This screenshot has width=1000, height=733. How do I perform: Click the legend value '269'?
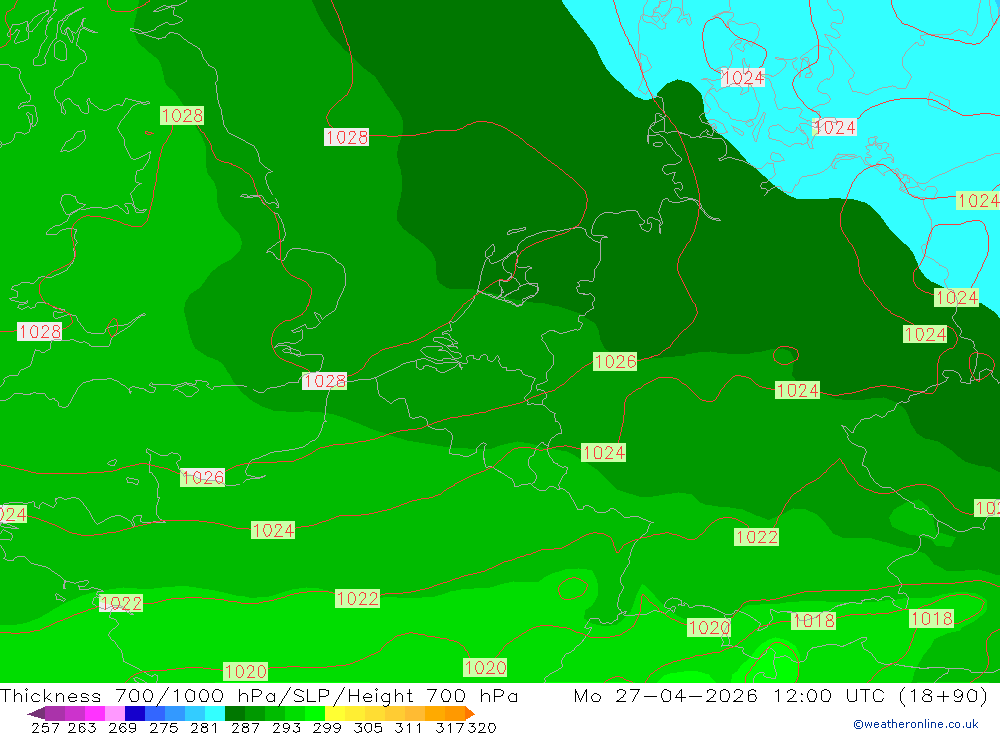tap(122, 727)
